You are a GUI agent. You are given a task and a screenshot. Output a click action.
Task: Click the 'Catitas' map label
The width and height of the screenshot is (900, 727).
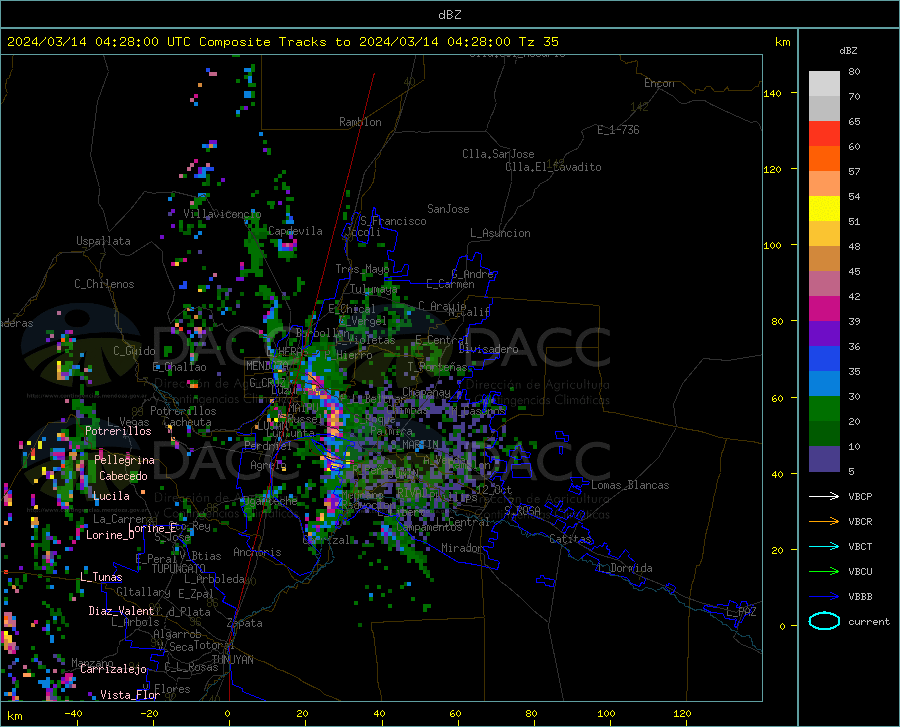(570, 539)
